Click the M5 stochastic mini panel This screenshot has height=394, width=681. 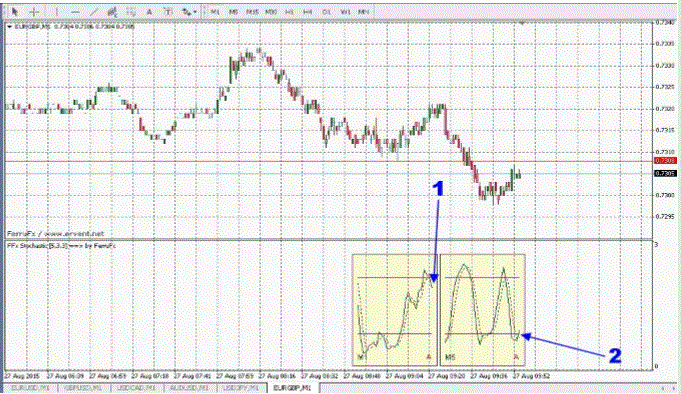point(483,310)
